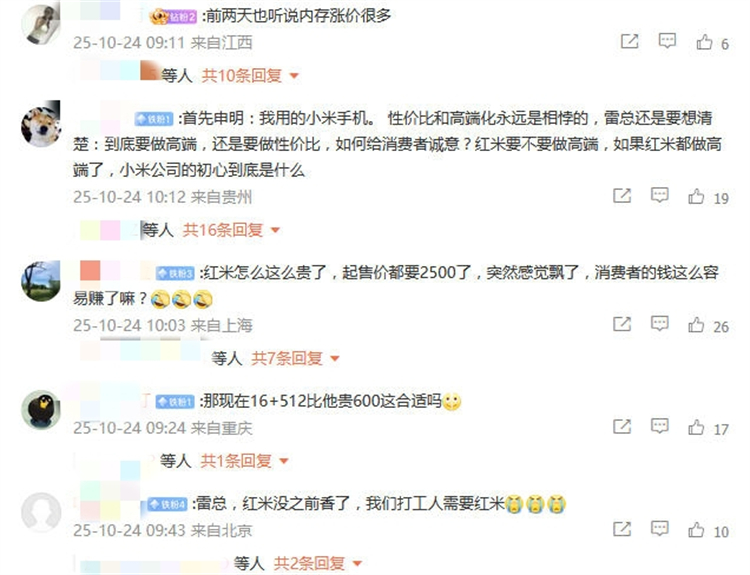Expand the 共1条回复 reply thread
The height and width of the screenshot is (575, 750).
[244, 461]
